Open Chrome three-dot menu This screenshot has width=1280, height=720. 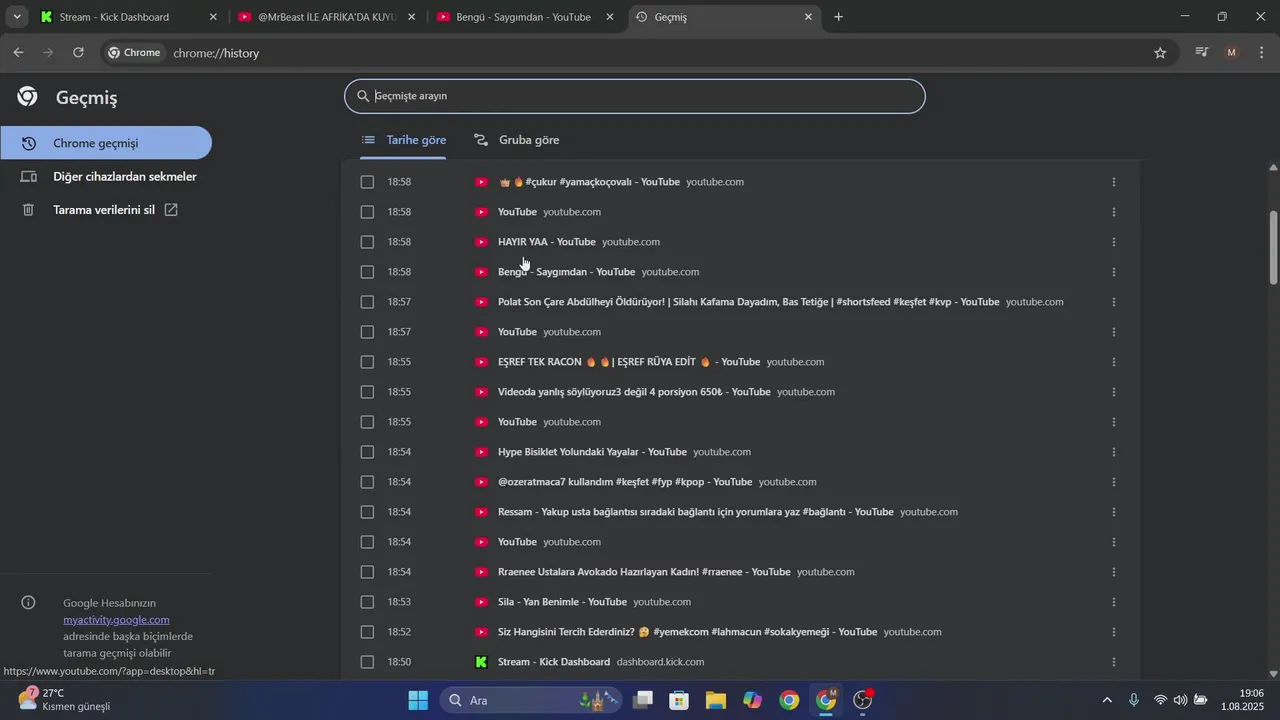pos(1260,52)
